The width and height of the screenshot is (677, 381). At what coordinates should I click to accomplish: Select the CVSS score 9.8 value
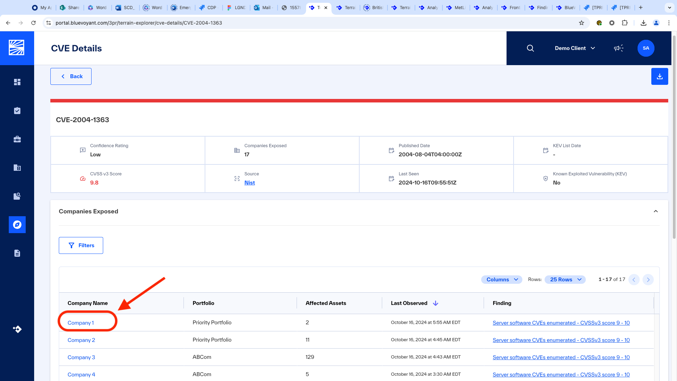pyautogui.click(x=94, y=183)
